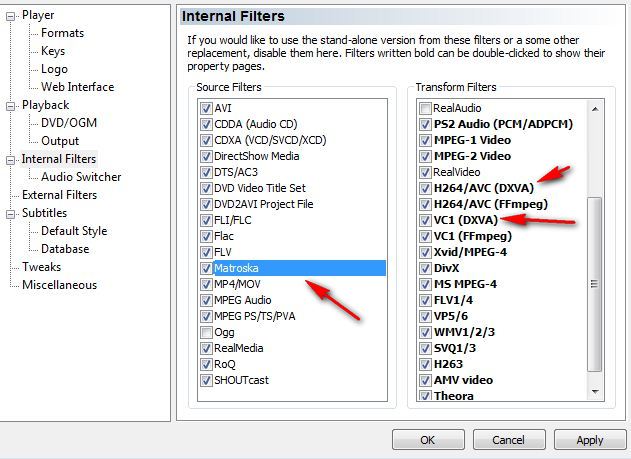Toggle the AMV video checkbox
Image resolution: width=631 pixels, height=459 pixels.
[425, 380]
